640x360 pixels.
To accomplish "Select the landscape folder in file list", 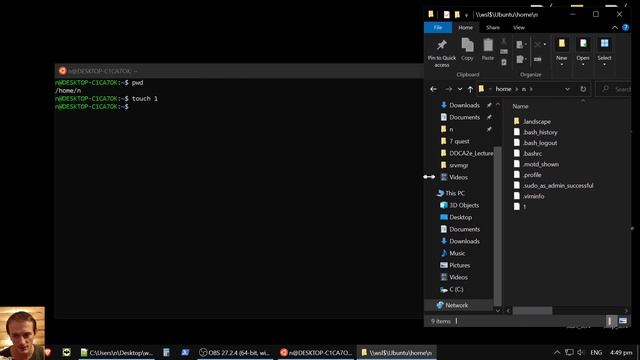I will tap(537, 121).
